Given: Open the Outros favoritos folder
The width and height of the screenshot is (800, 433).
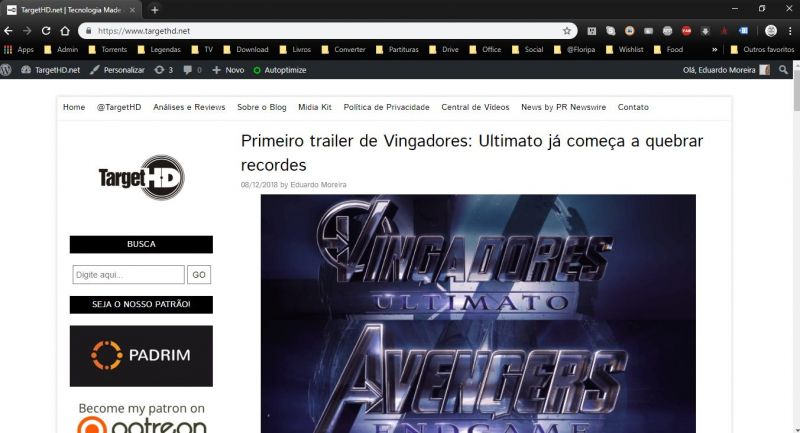Looking at the screenshot, I should point(762,49).
